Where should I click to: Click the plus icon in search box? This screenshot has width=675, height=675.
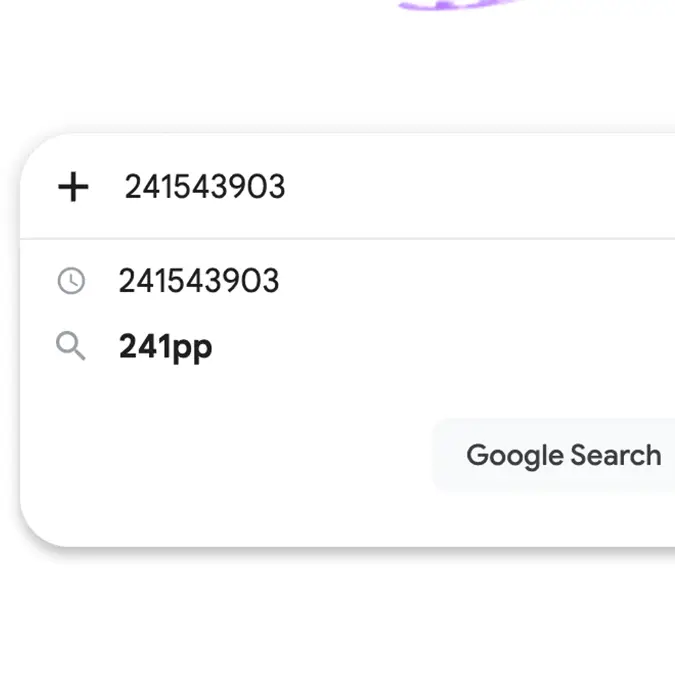[x=73, y=187]
